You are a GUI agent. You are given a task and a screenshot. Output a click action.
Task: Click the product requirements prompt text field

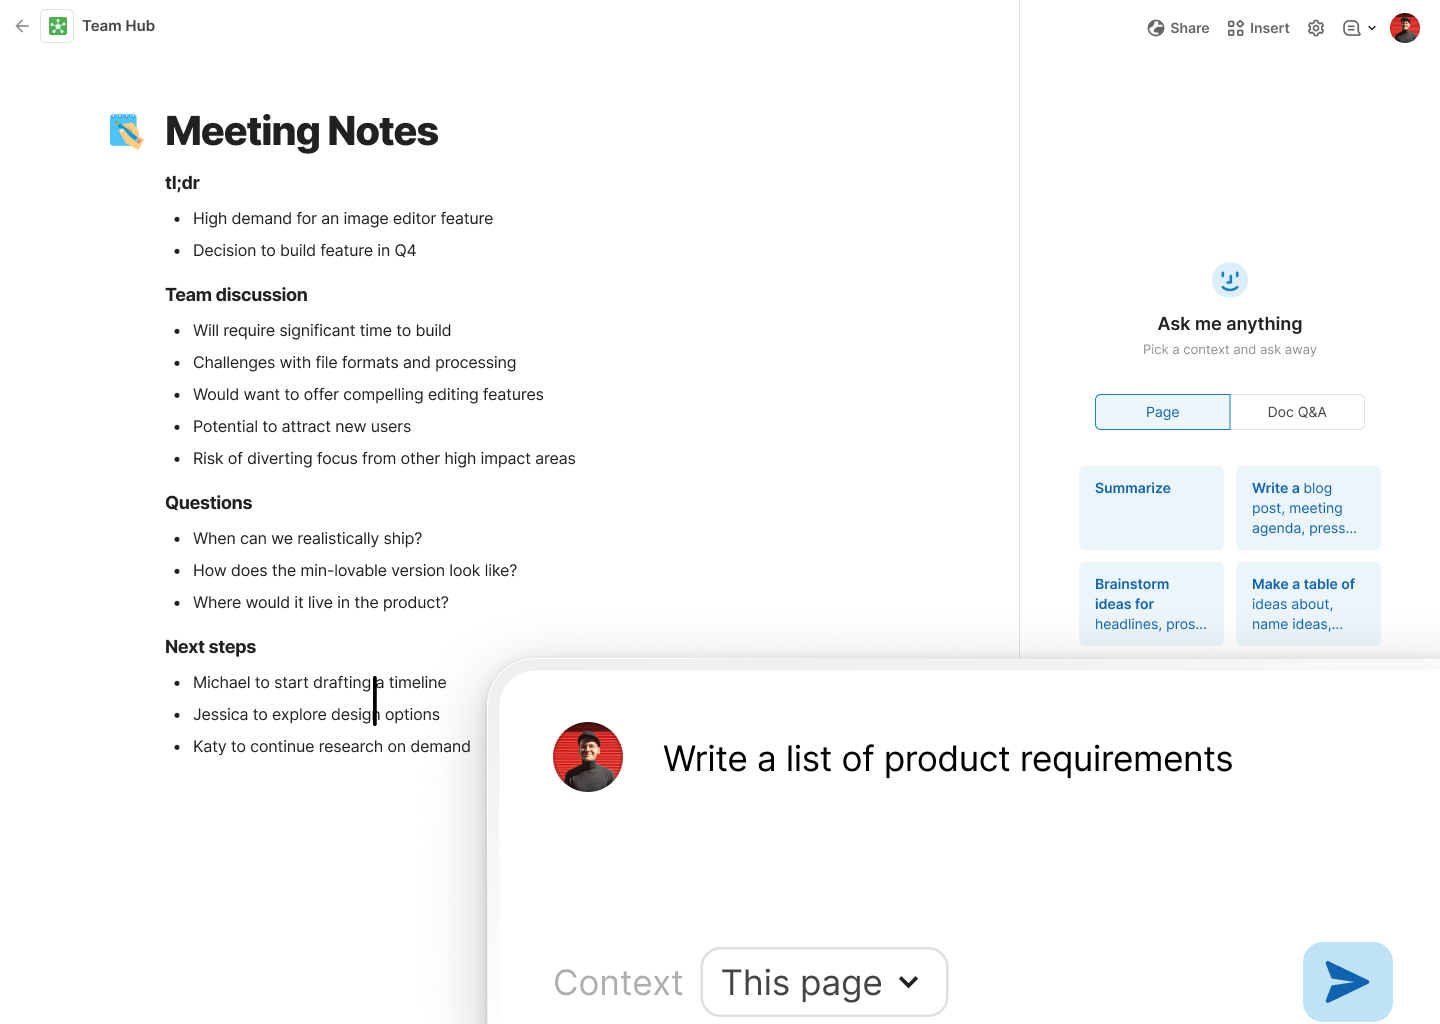point(947,759)
